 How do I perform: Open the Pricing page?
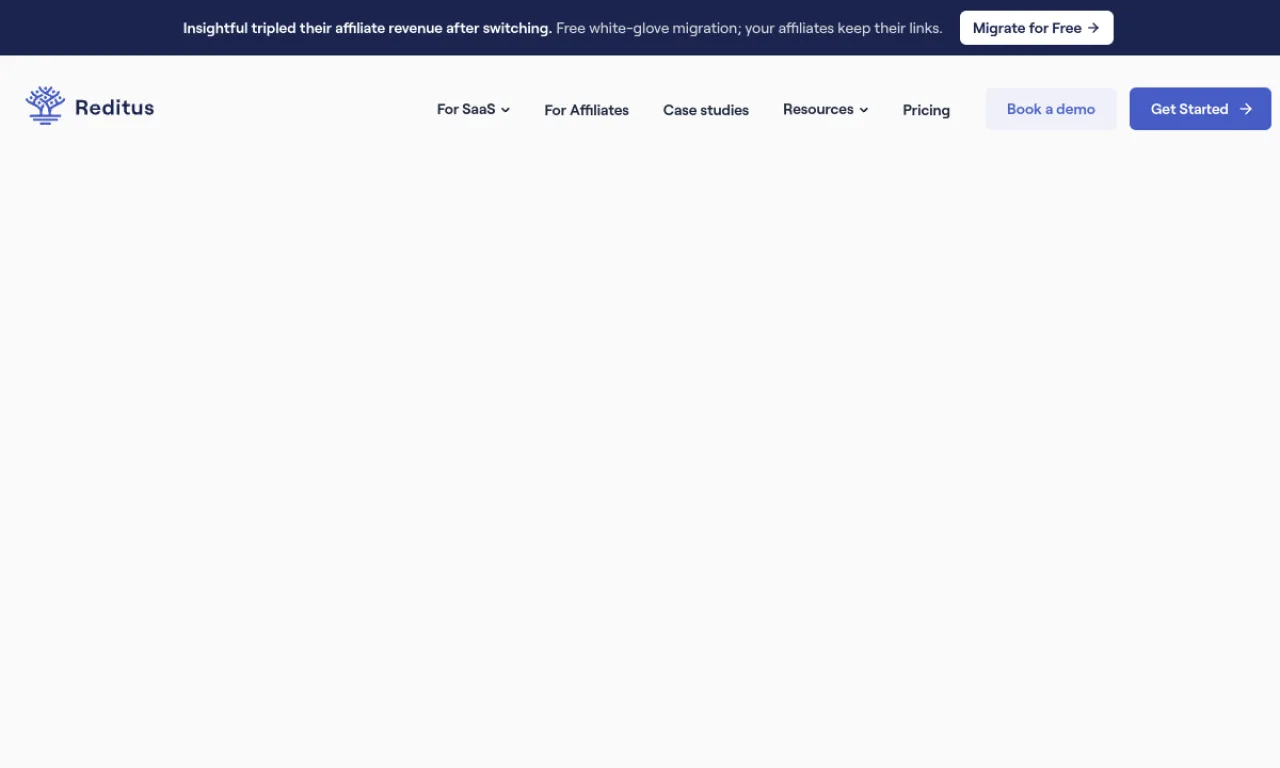click(x=926, y=110)
